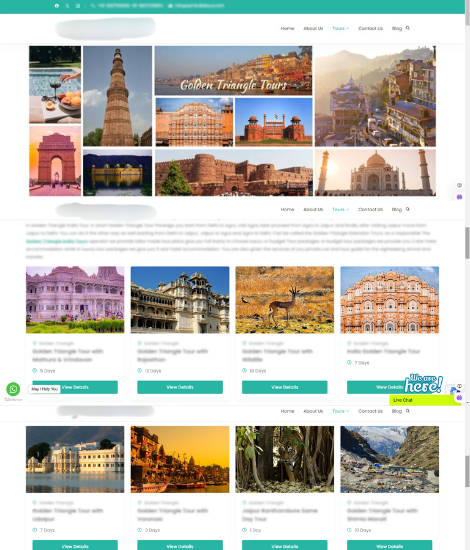Expand the Tours dropdown in top header
The width and height of the screenshot is (470, 550).
[x=341, y=28]
